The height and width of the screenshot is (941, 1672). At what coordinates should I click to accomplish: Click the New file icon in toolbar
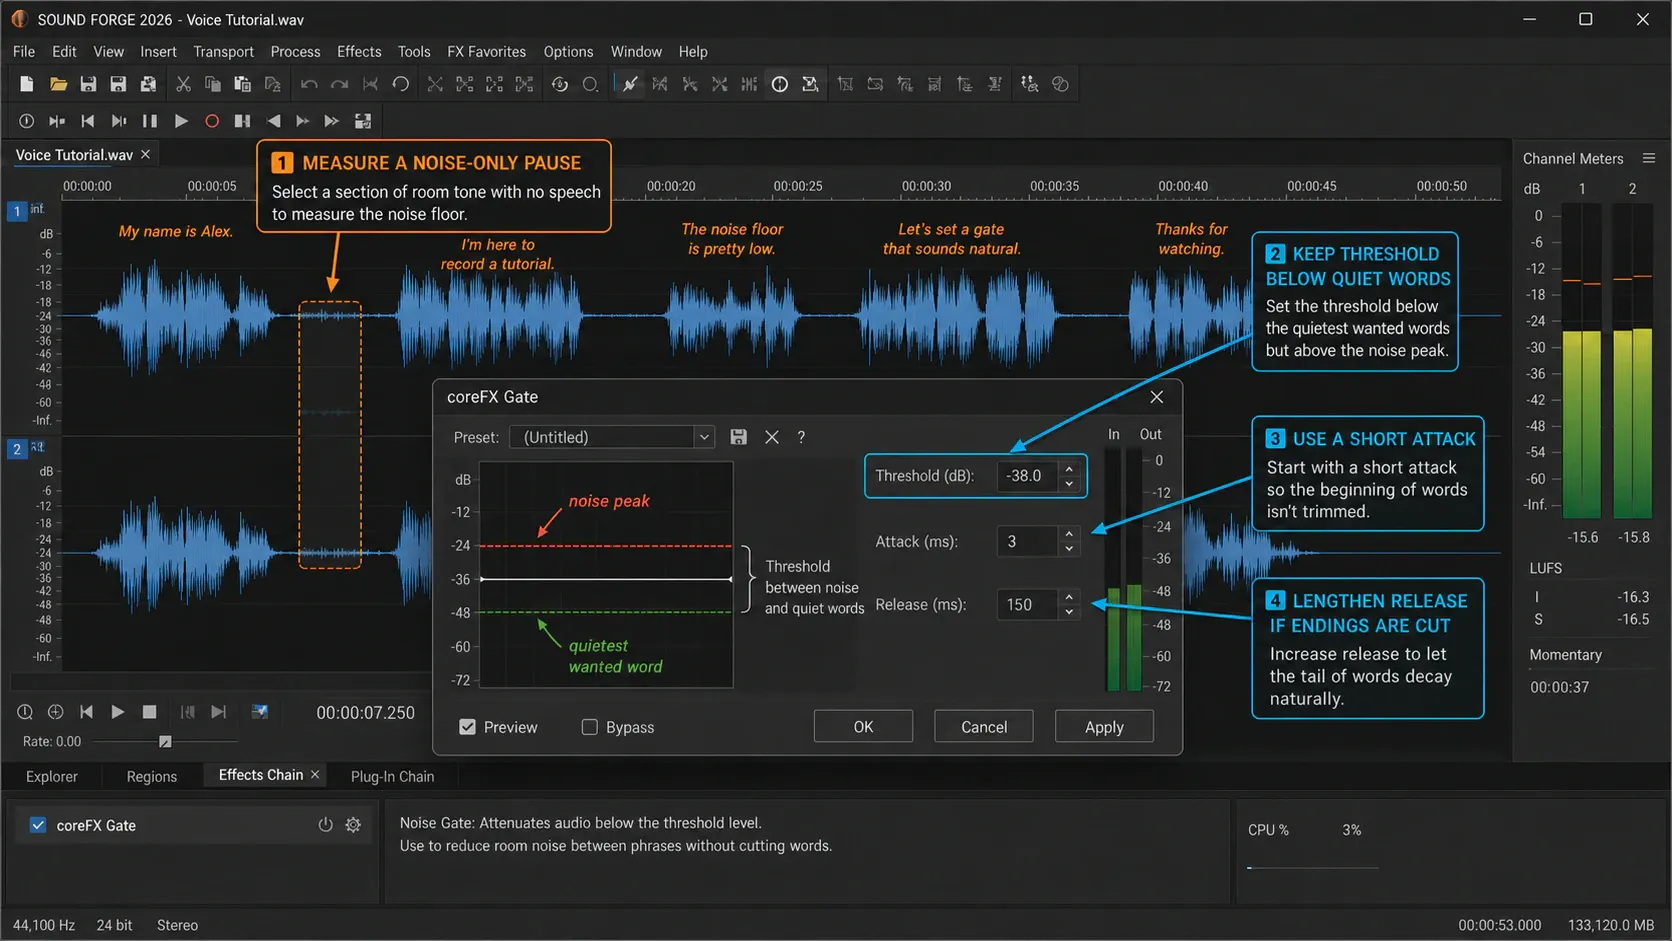tap(27, 85)
